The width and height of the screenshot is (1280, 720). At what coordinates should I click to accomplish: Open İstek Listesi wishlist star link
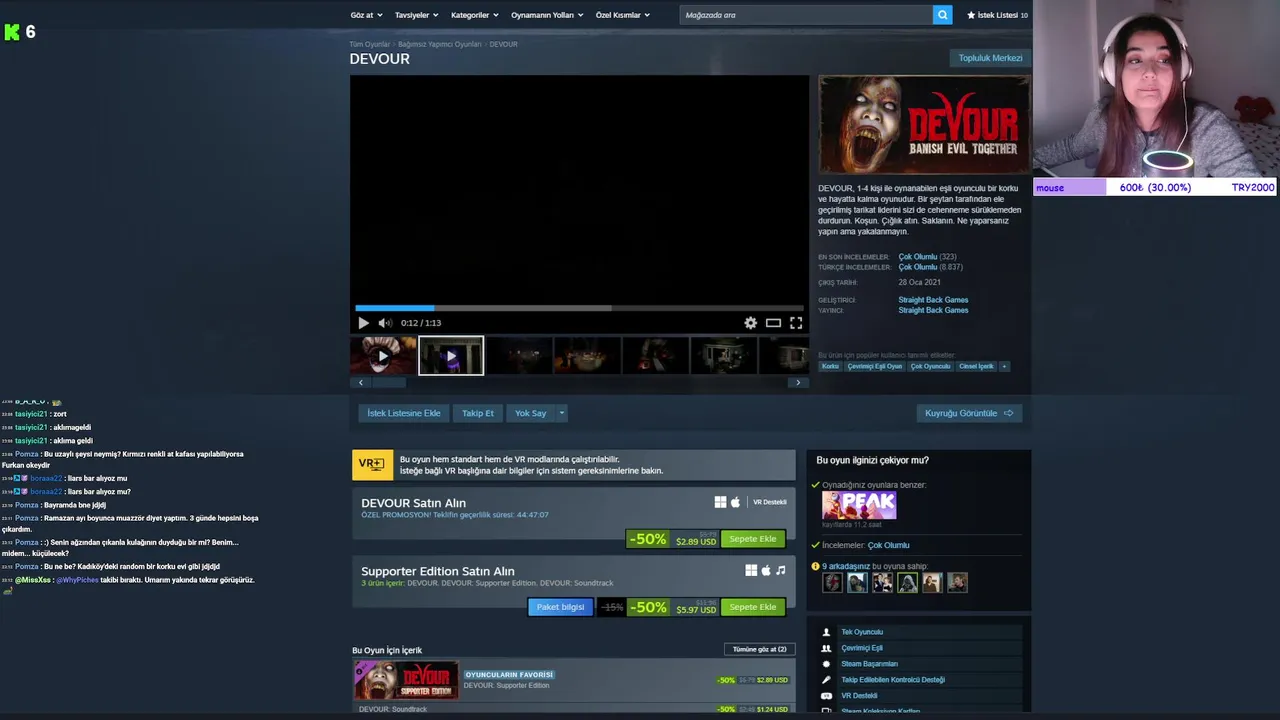tap(997, 15)
